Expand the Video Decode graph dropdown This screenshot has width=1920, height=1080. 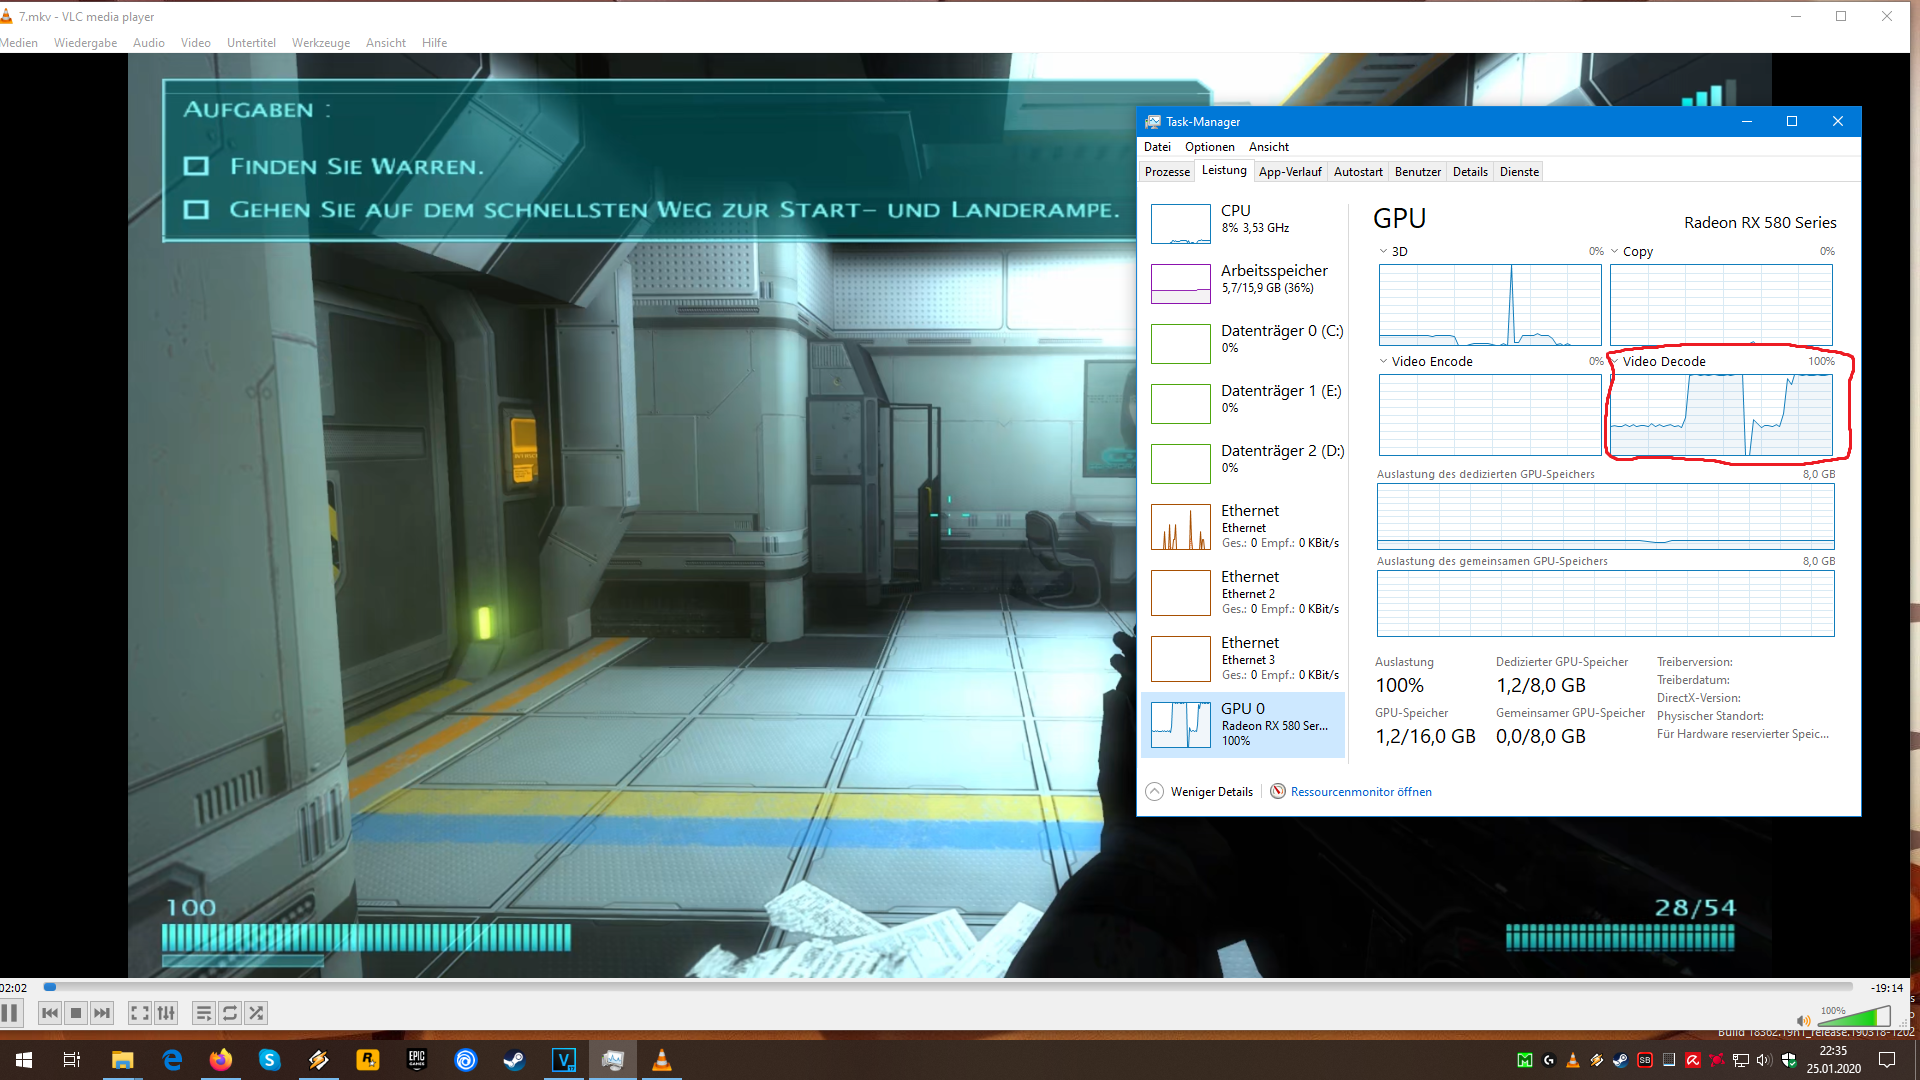1615,362
